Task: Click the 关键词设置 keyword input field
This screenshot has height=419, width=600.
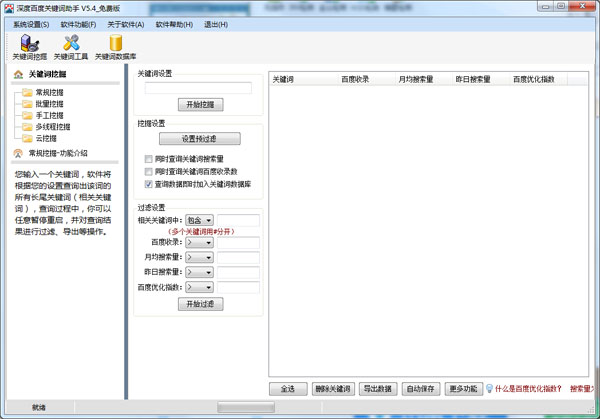Action: (x=198, y=88)
